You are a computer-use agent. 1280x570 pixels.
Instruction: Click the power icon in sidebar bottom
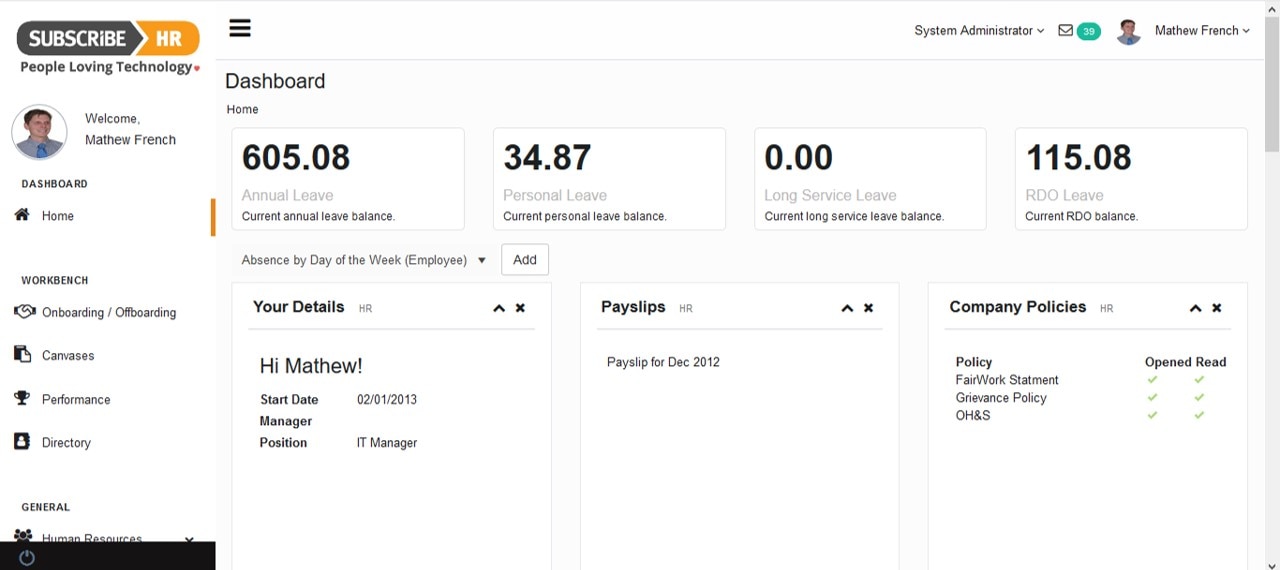(x=27, y=558)
